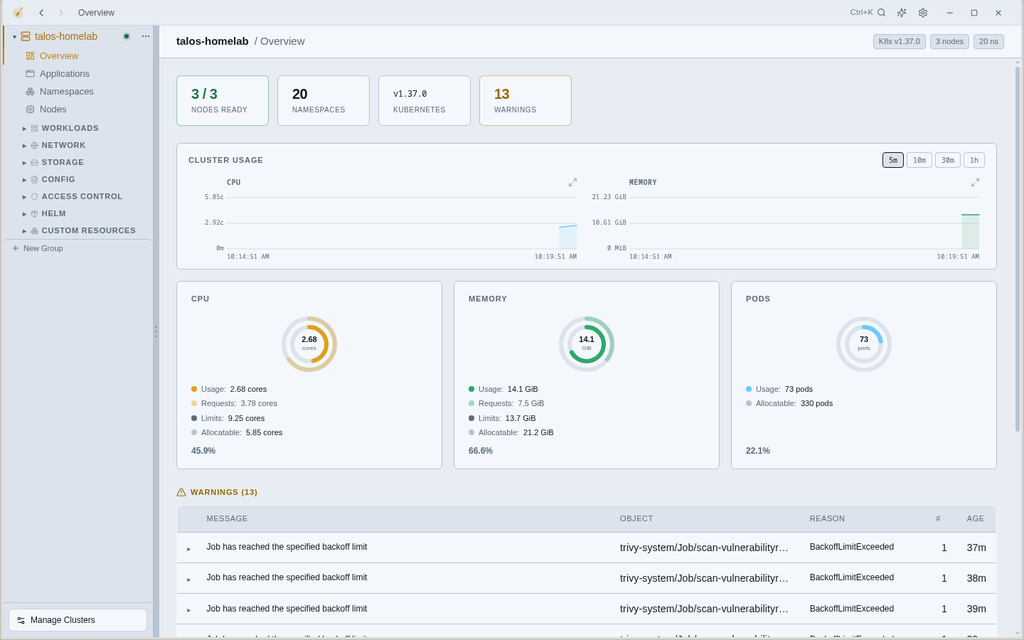The width and height of the screenshot is (1024, 640).
Task: Click the 3 nodes badge
Action: click(x=950, y=41)
